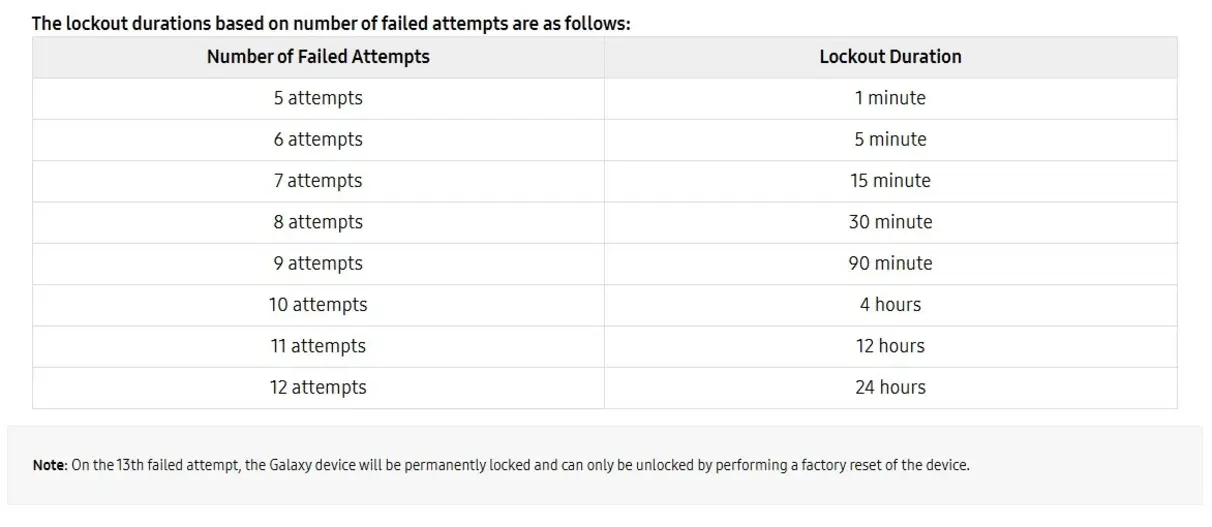Click the 'Number of Failed Attempts' column header
Viewport: 1212px width, 527px height.
click(318, 57)
